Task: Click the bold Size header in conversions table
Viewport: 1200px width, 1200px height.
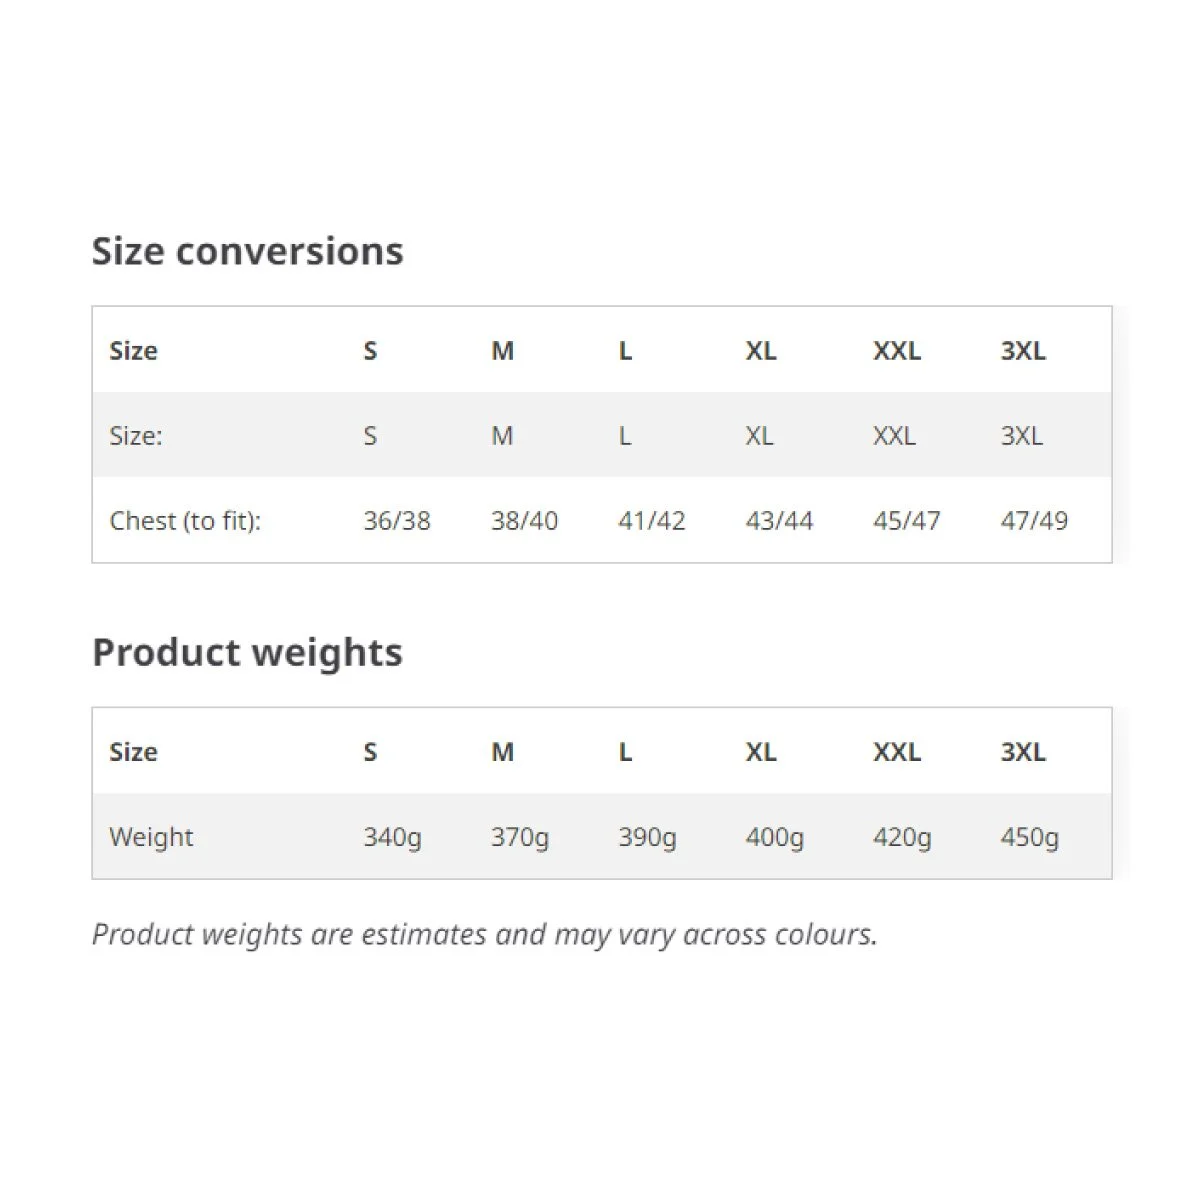Action: pyautogui.click(x=133, y=351)
